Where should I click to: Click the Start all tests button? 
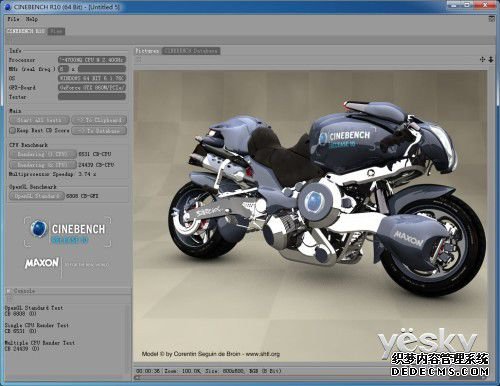click(x=39, y=120)
